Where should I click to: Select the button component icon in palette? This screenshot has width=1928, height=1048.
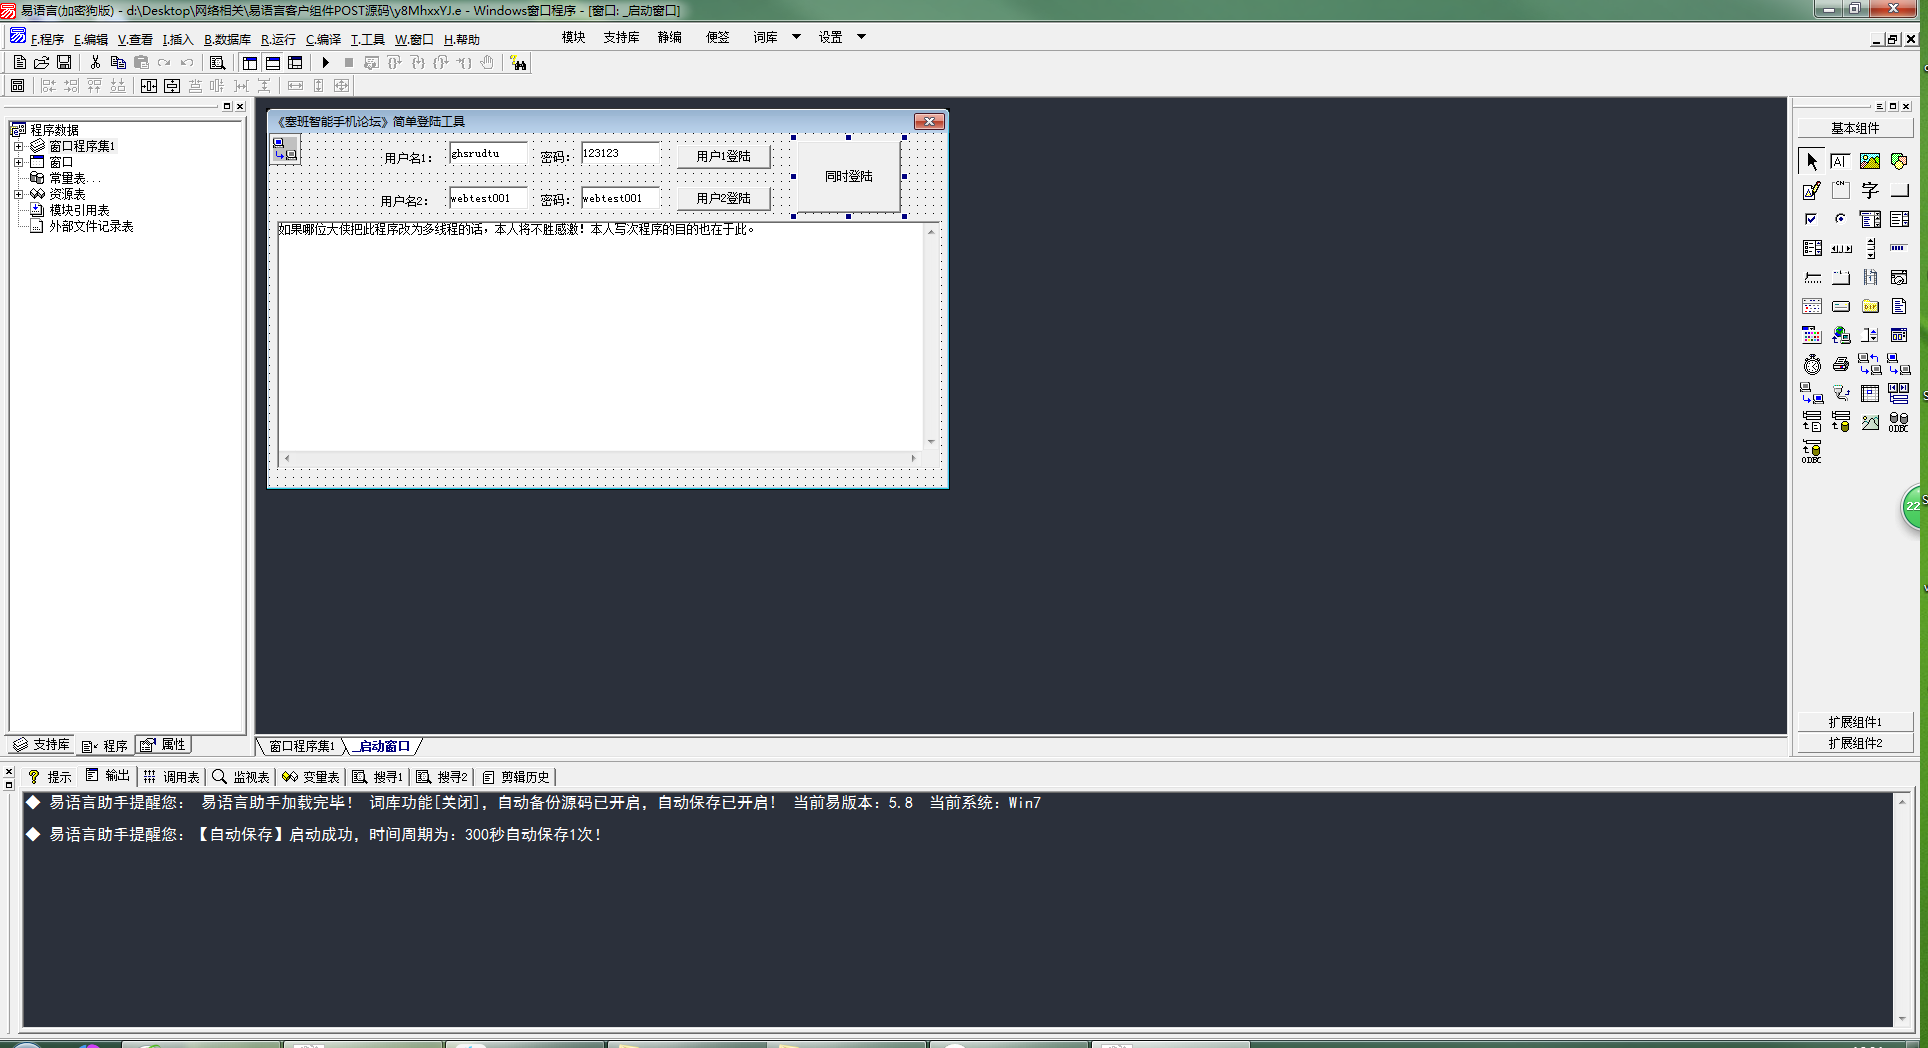1898,190
